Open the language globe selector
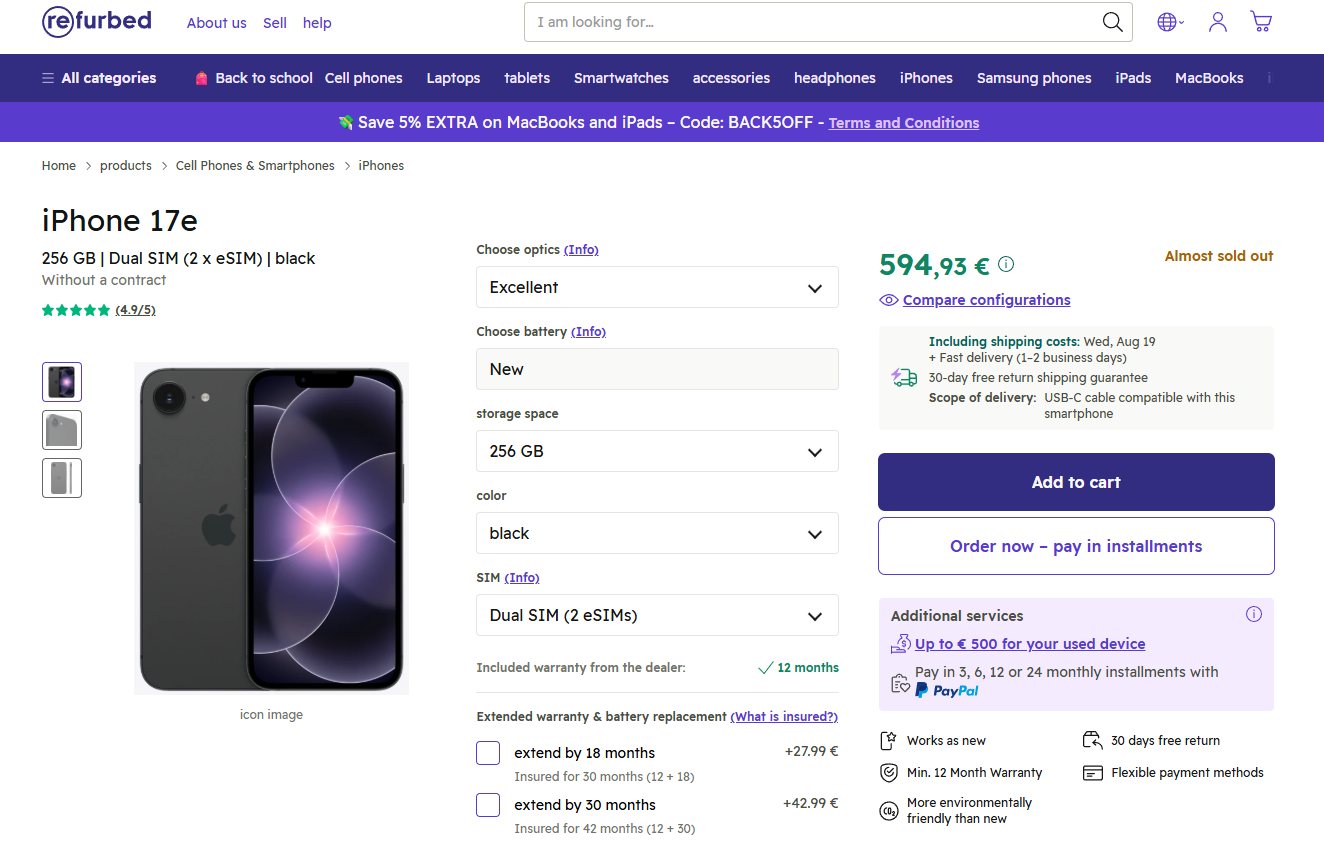This screenshot has width=1324, height=849. (1170, 22)
